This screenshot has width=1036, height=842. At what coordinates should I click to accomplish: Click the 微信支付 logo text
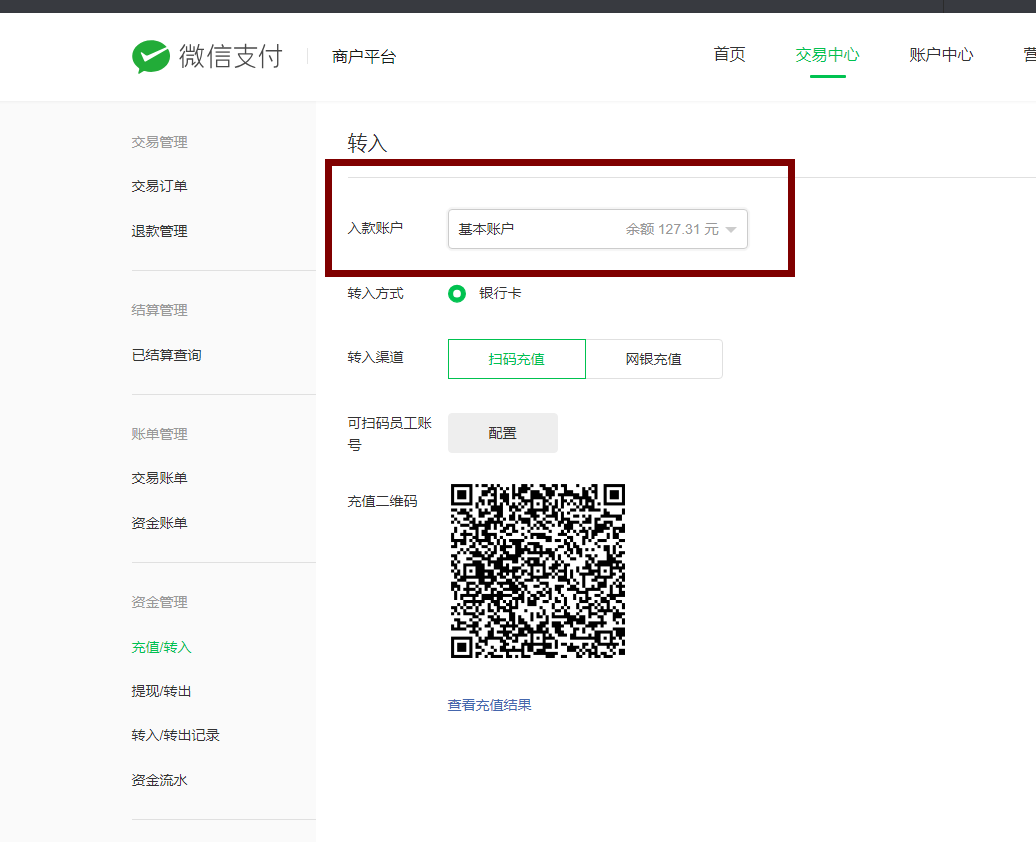[x=231, y=56]
